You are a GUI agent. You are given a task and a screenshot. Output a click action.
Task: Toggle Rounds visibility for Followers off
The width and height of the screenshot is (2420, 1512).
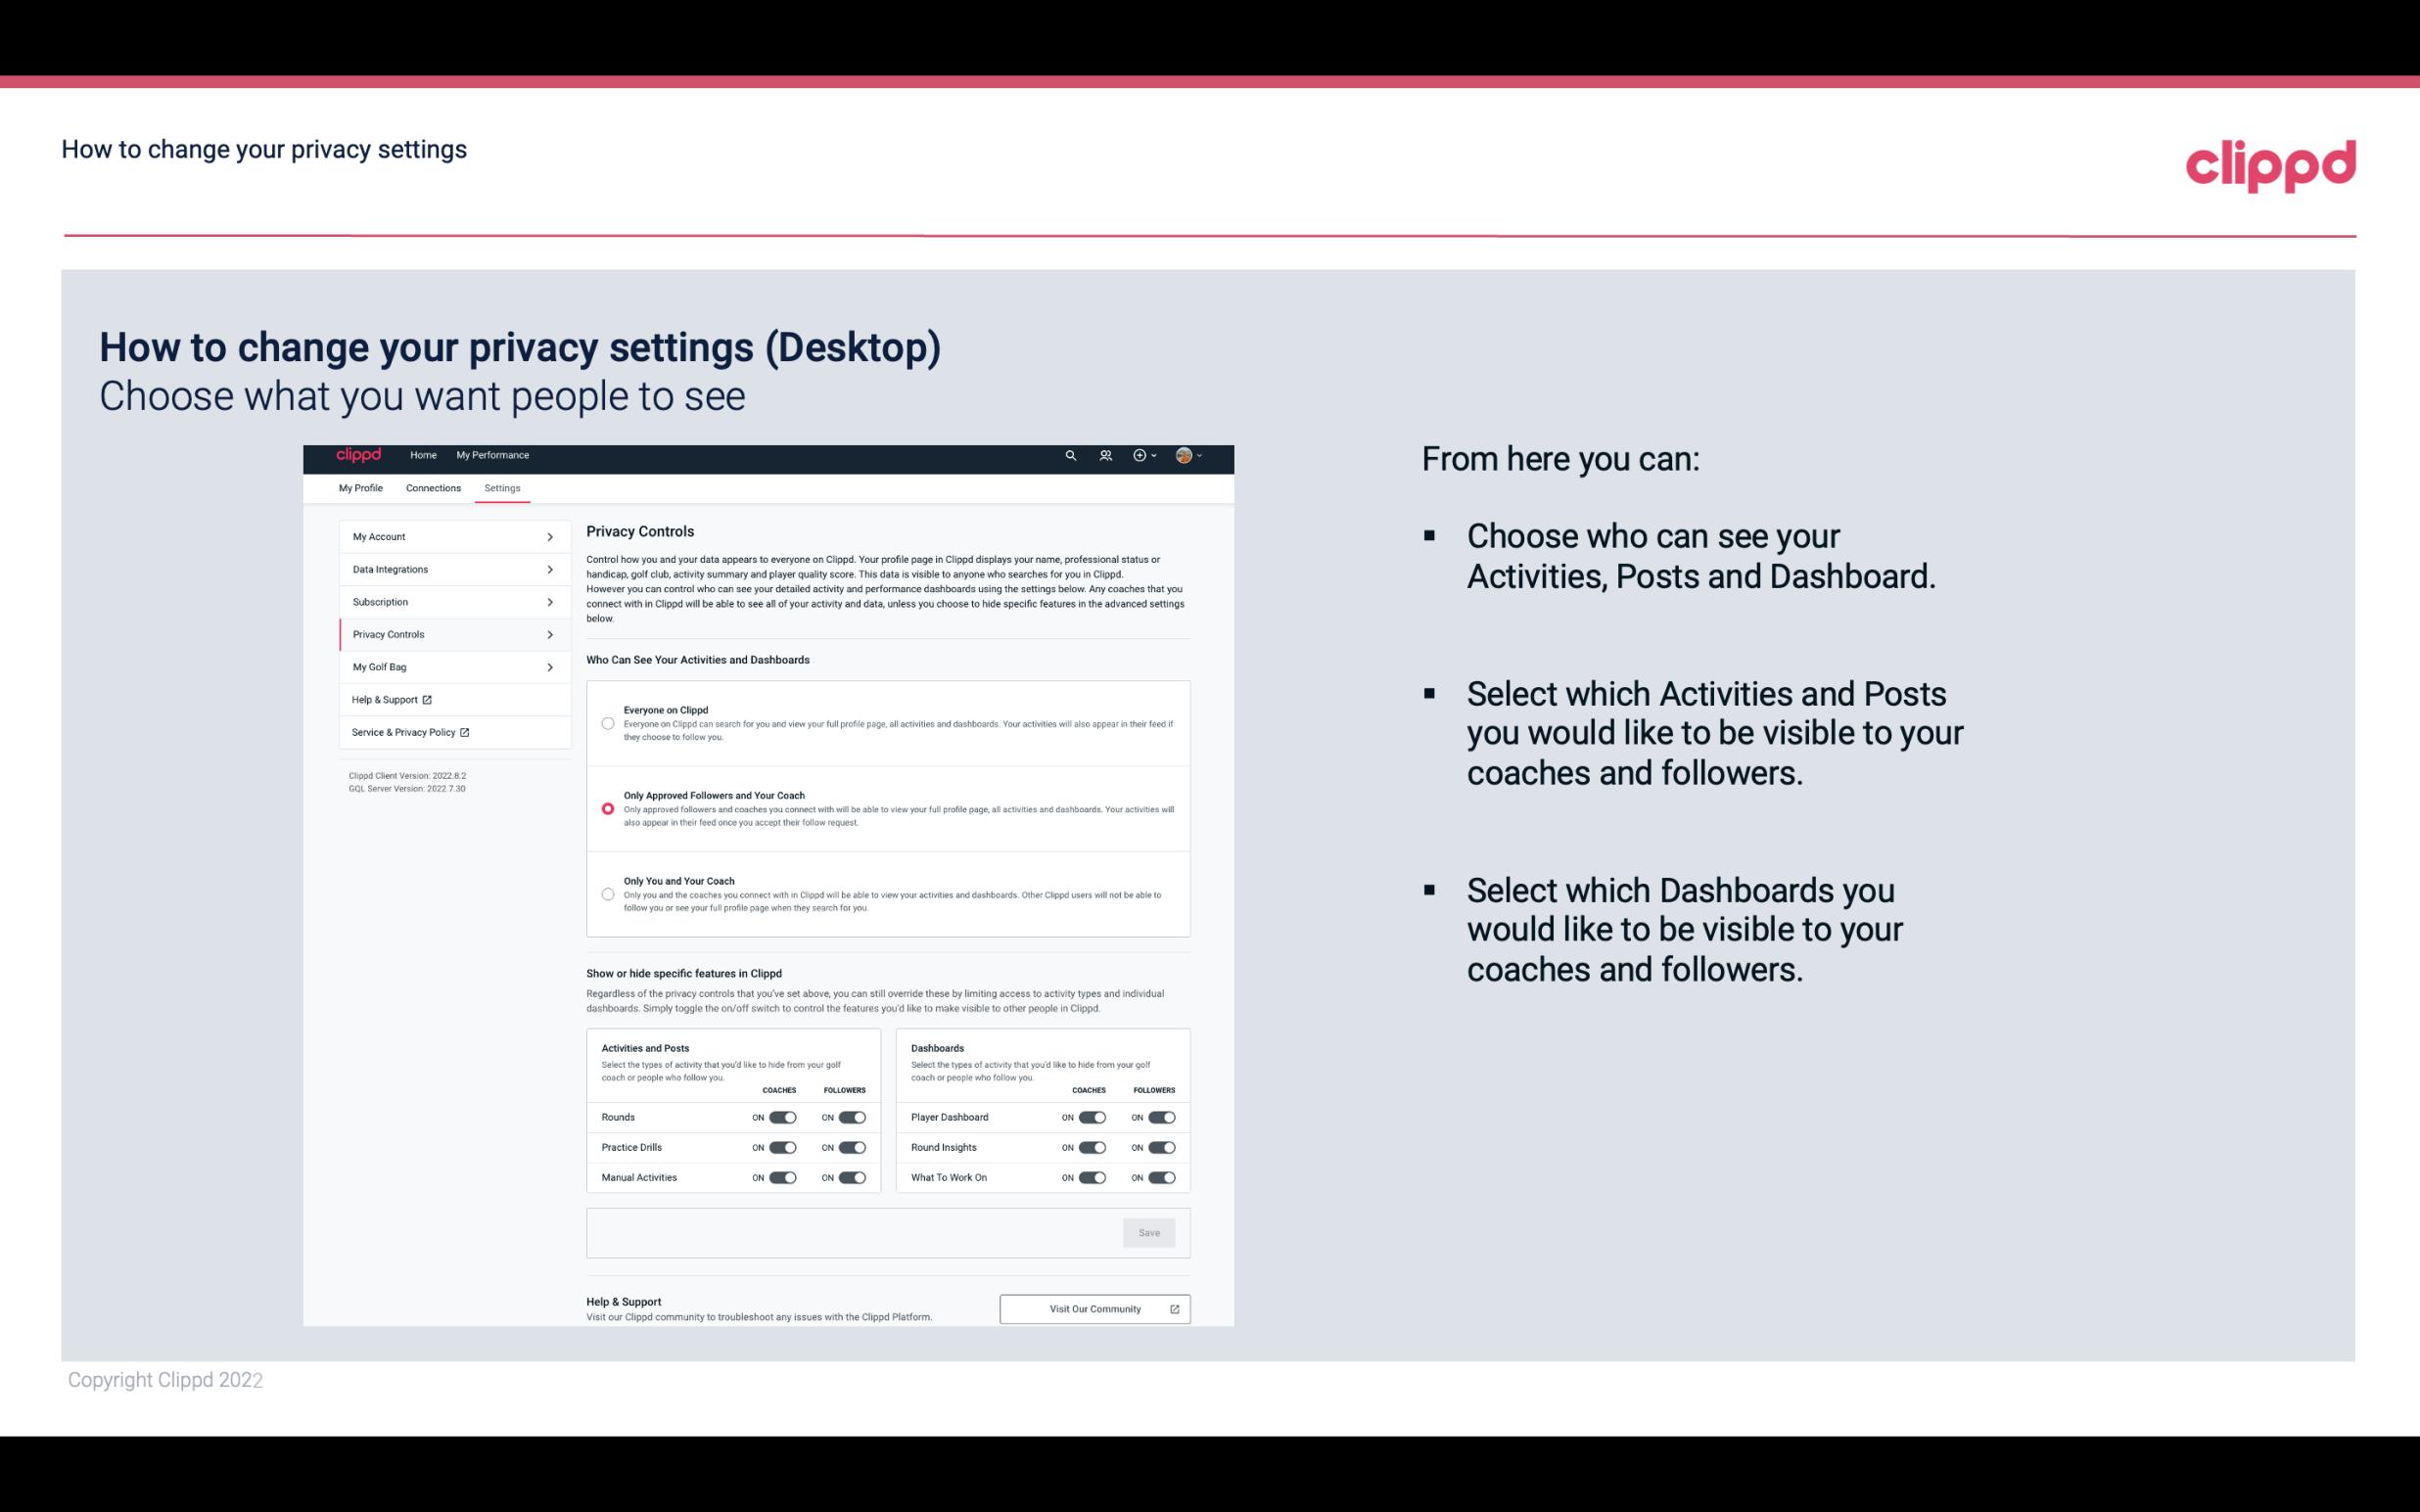[x=852, y=1117]
